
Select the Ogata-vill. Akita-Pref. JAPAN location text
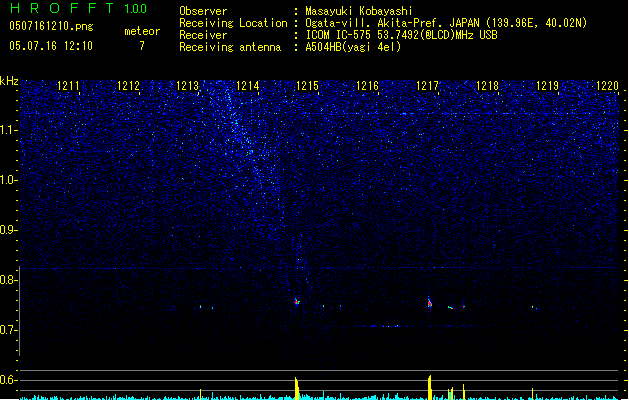pos(446,23)
